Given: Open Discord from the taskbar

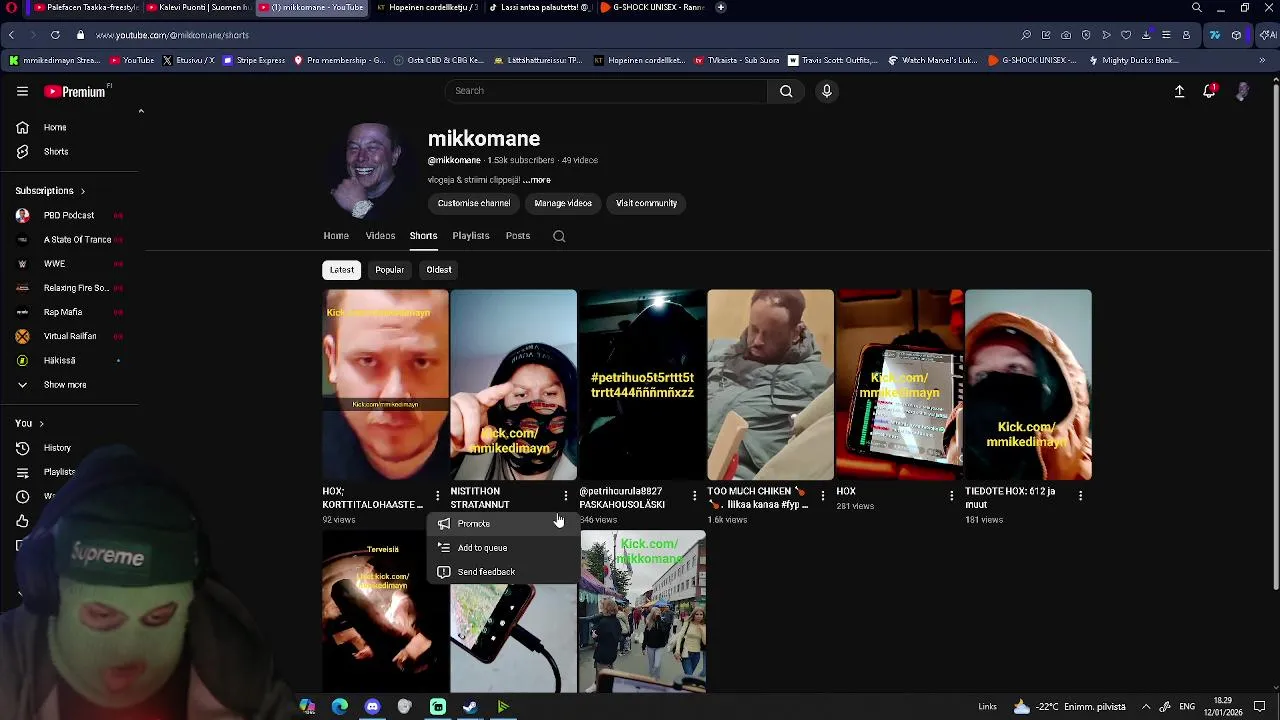Looking at the screenshot, I should (x=372, y=707).
